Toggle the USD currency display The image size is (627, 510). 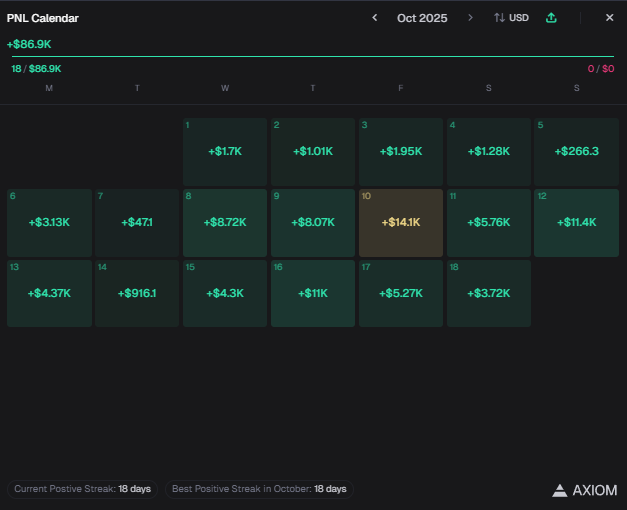(x=511, y=18)
